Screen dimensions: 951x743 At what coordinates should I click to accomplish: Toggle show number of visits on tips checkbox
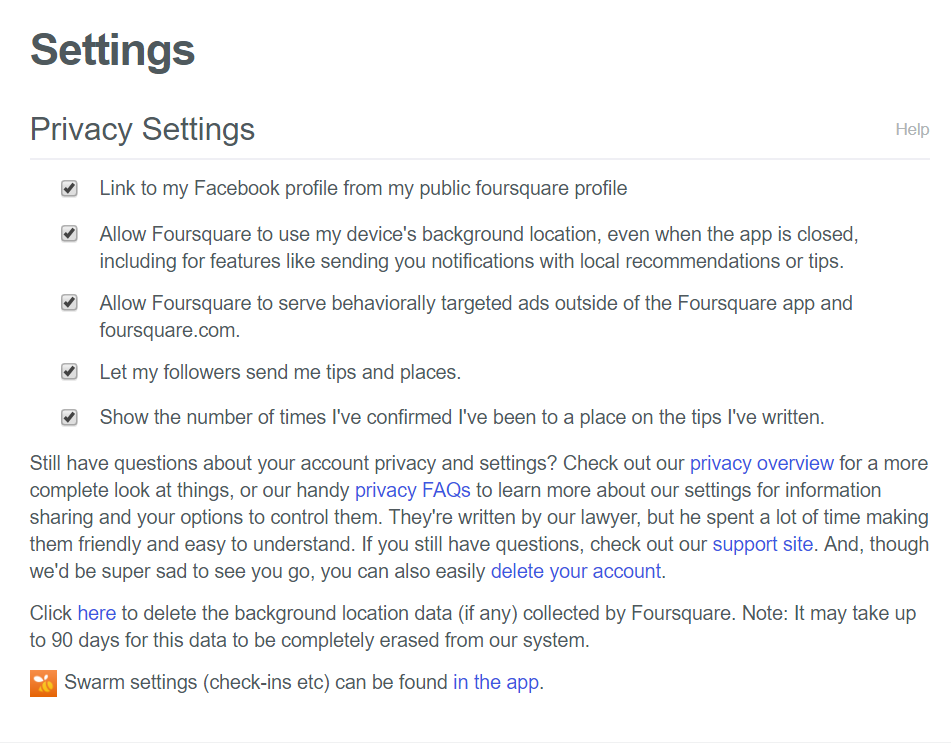(x=69, y=417)
